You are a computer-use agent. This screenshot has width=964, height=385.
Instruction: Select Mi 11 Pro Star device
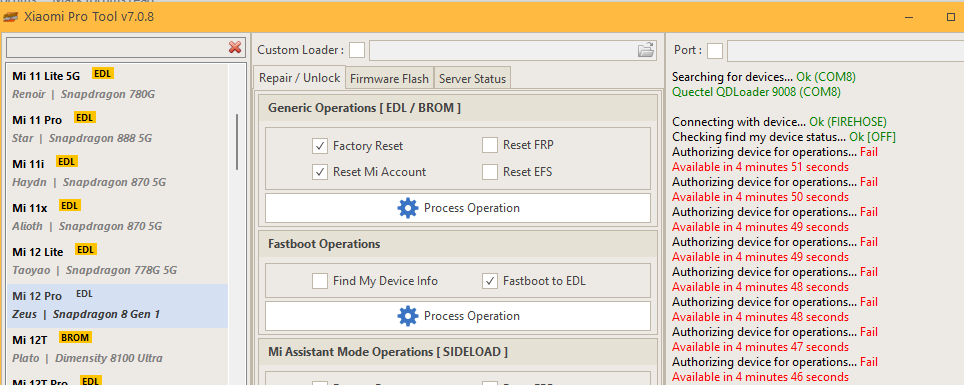[x=117, y=129]
